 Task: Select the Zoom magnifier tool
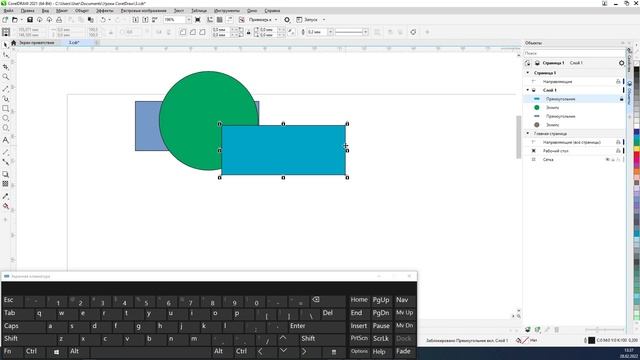click(x=5, y=77)
